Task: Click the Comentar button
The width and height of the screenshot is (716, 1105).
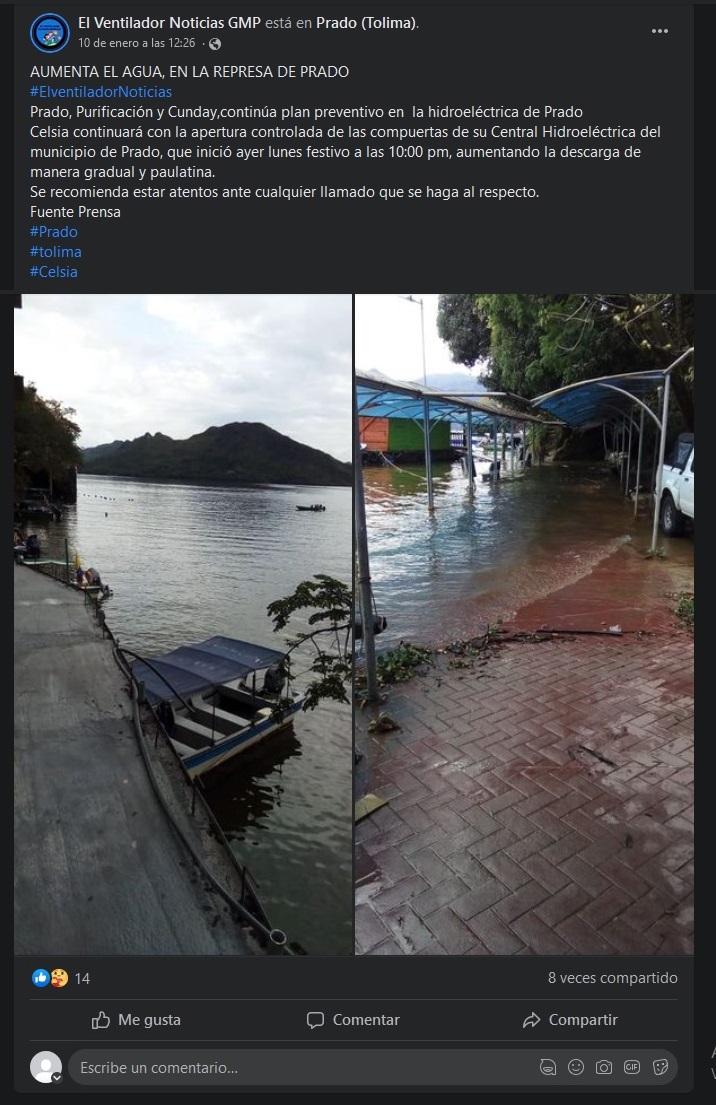Action: [x=353, y=1020]
